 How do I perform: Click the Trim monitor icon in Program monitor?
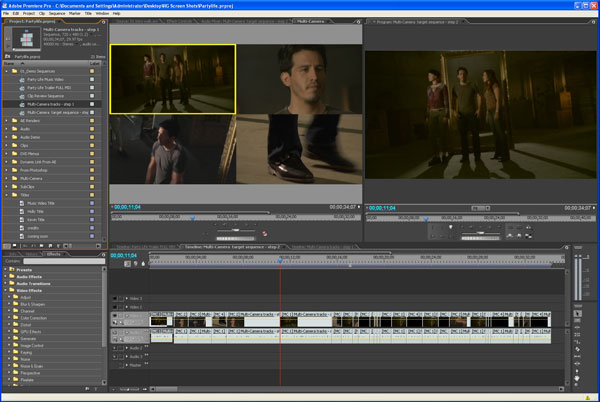[528, 236]
